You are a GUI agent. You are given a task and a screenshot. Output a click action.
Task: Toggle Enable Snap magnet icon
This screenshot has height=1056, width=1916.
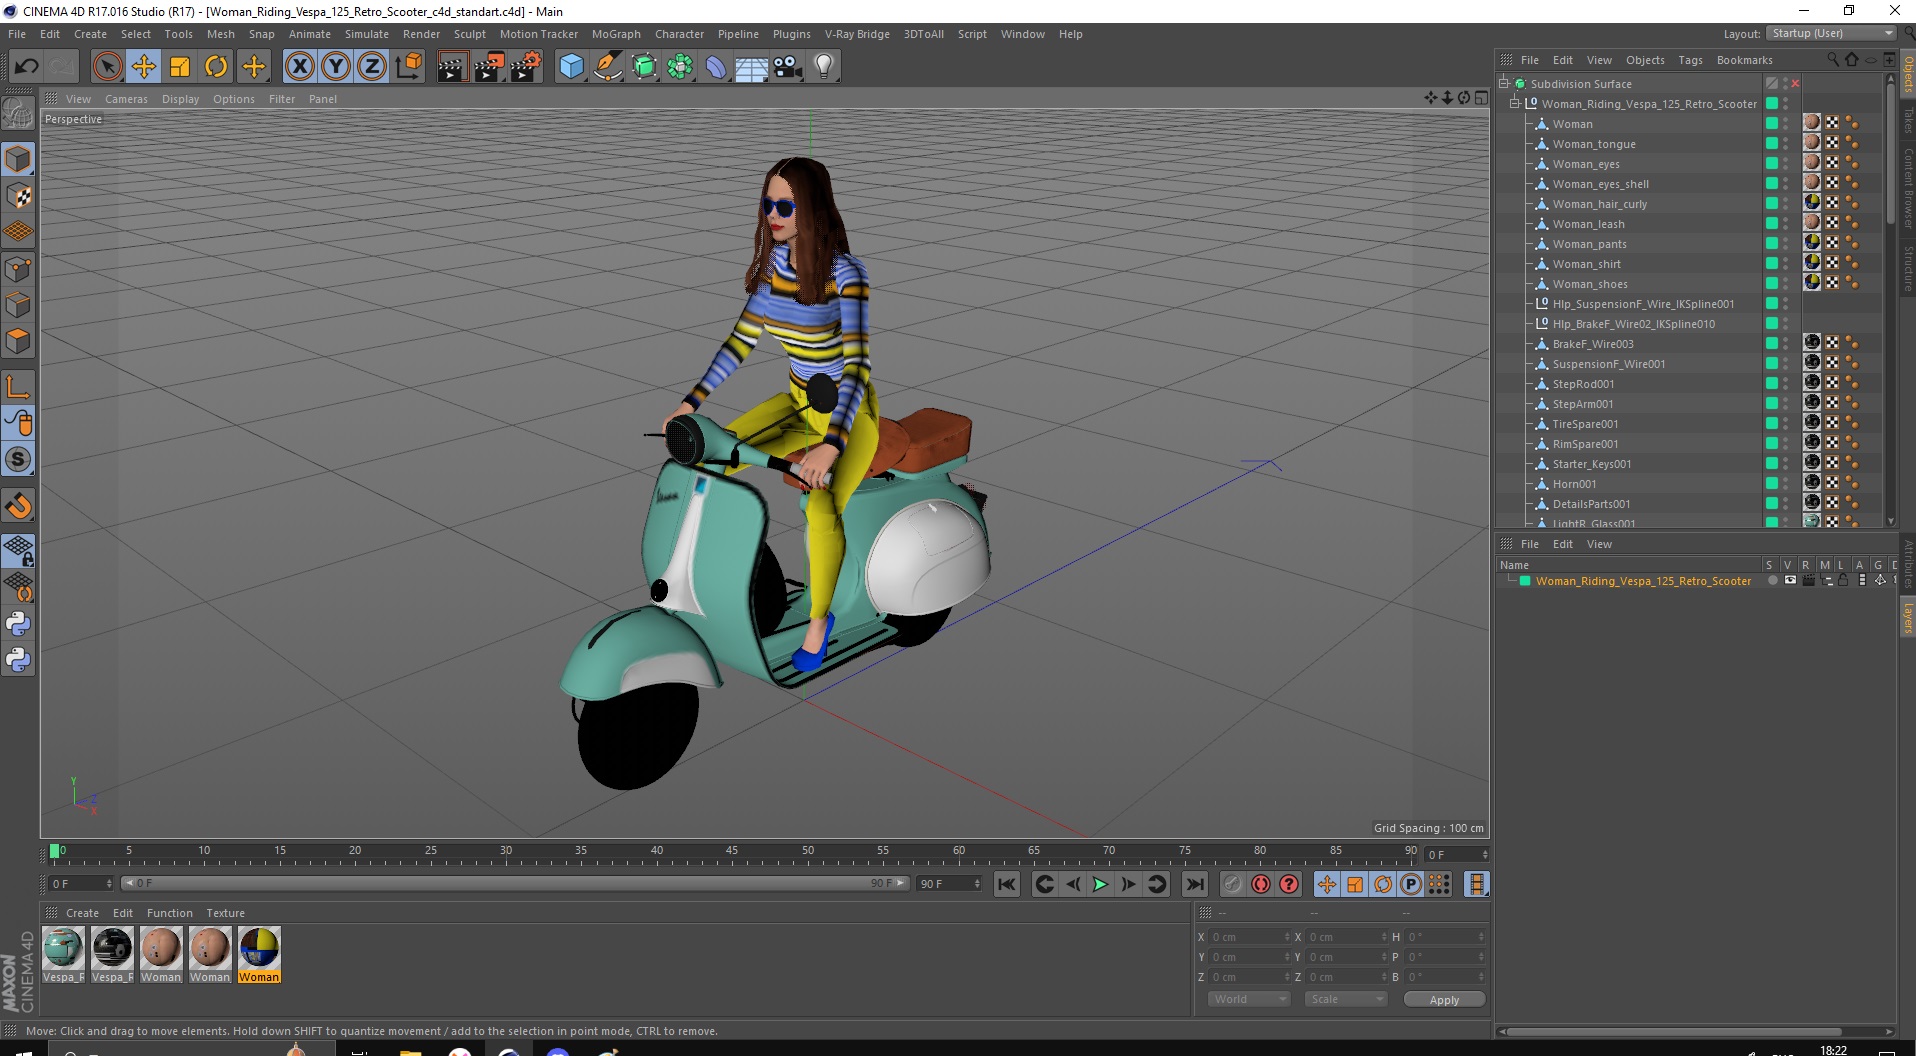pos(18,506)
